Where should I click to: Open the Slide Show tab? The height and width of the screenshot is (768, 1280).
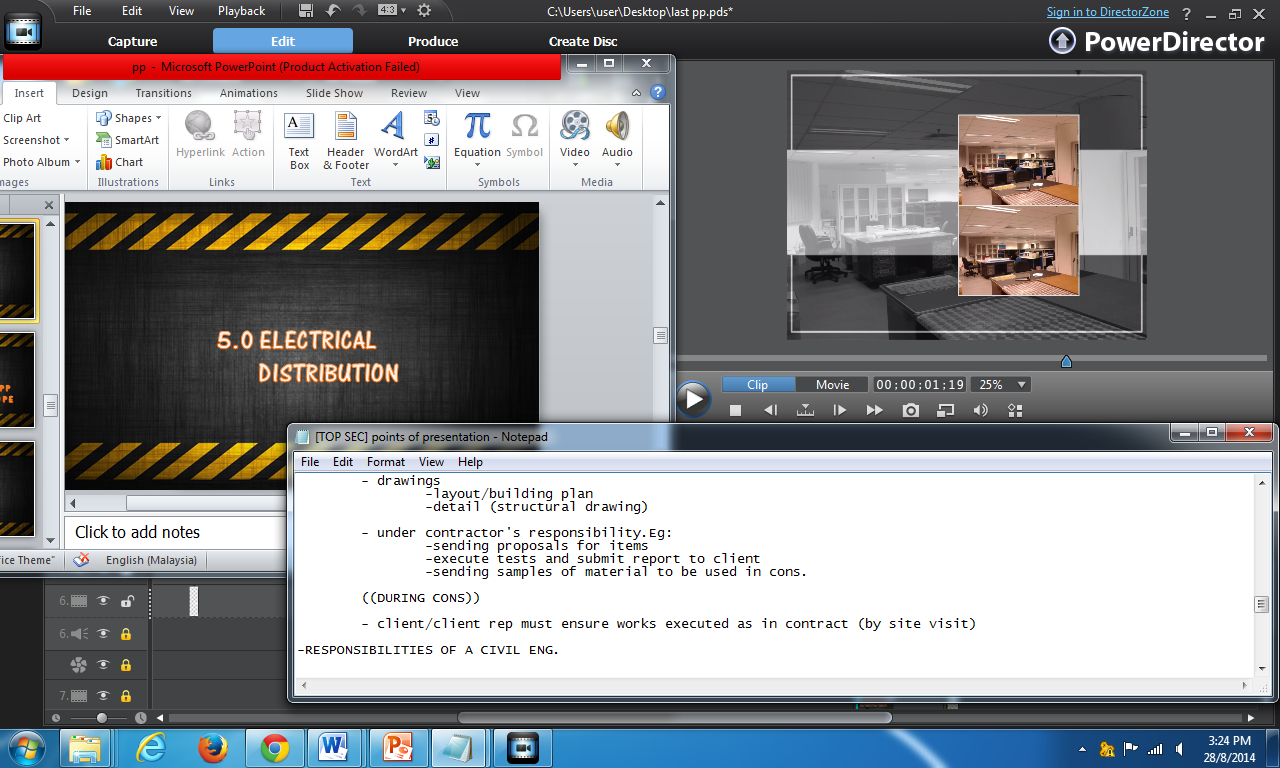[x=335, y=93]
